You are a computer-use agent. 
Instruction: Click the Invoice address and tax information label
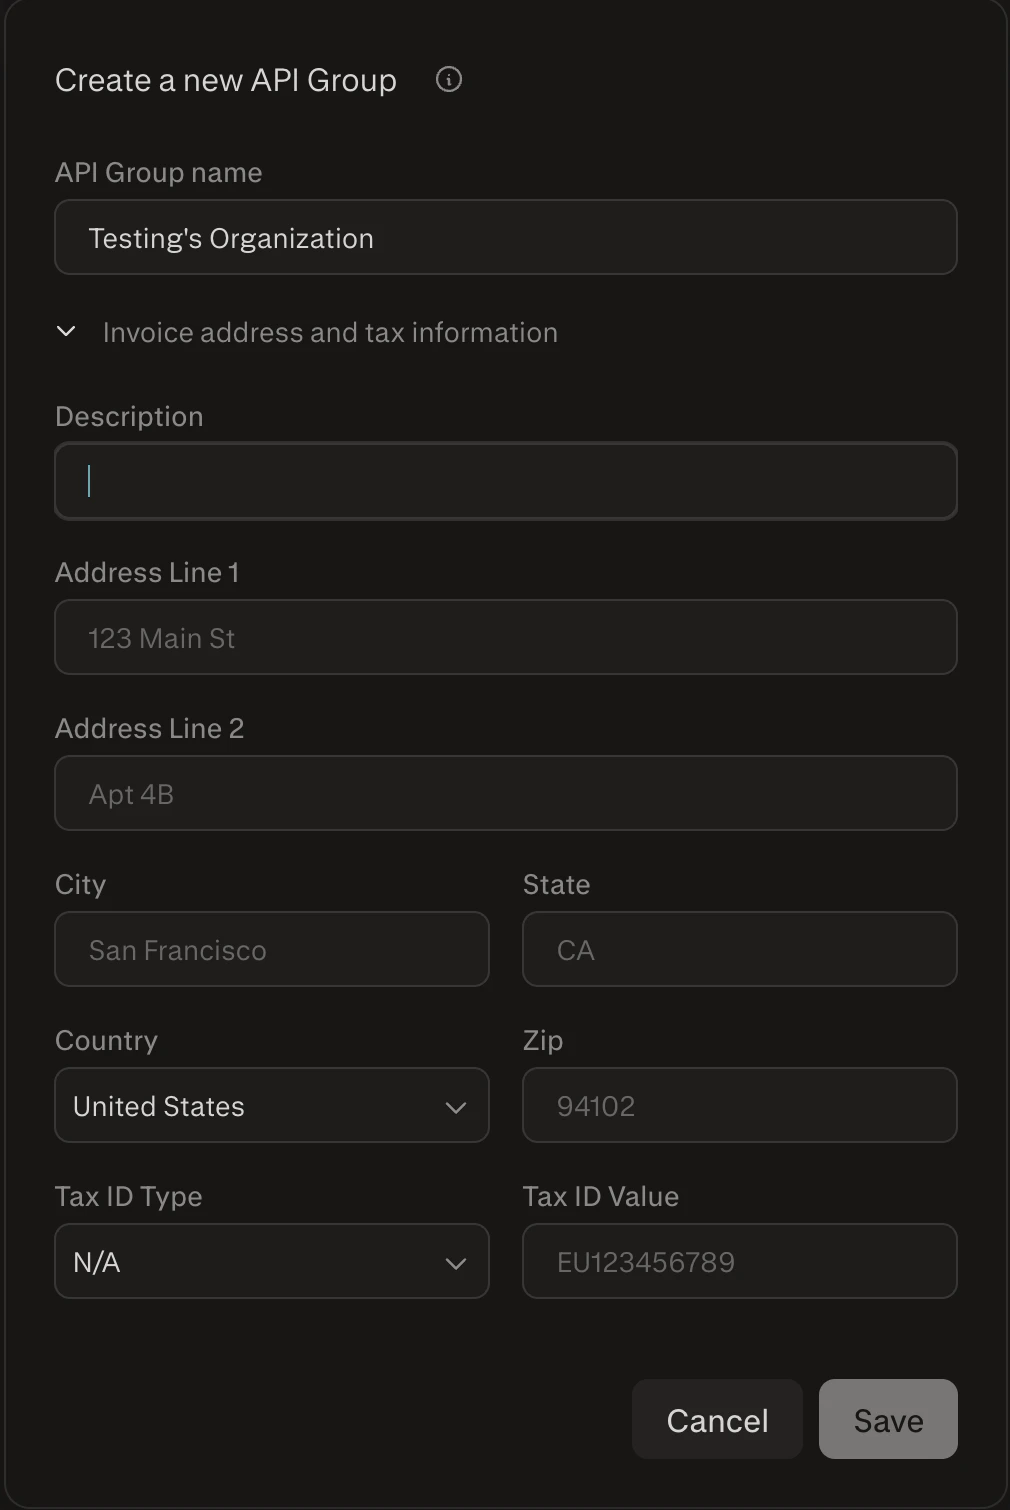pos(330,332)
